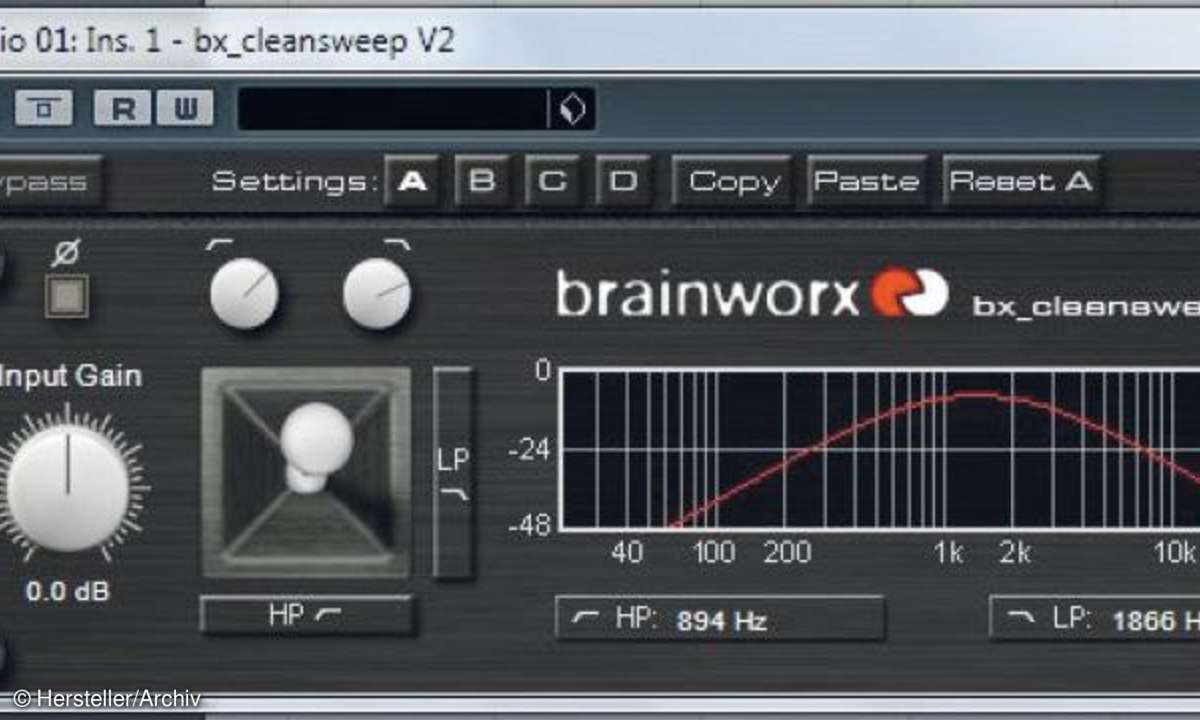Click the LP 1866 Hz frequency field
The height and width of the screenshot is (720, 1200).
[1095, 619]
